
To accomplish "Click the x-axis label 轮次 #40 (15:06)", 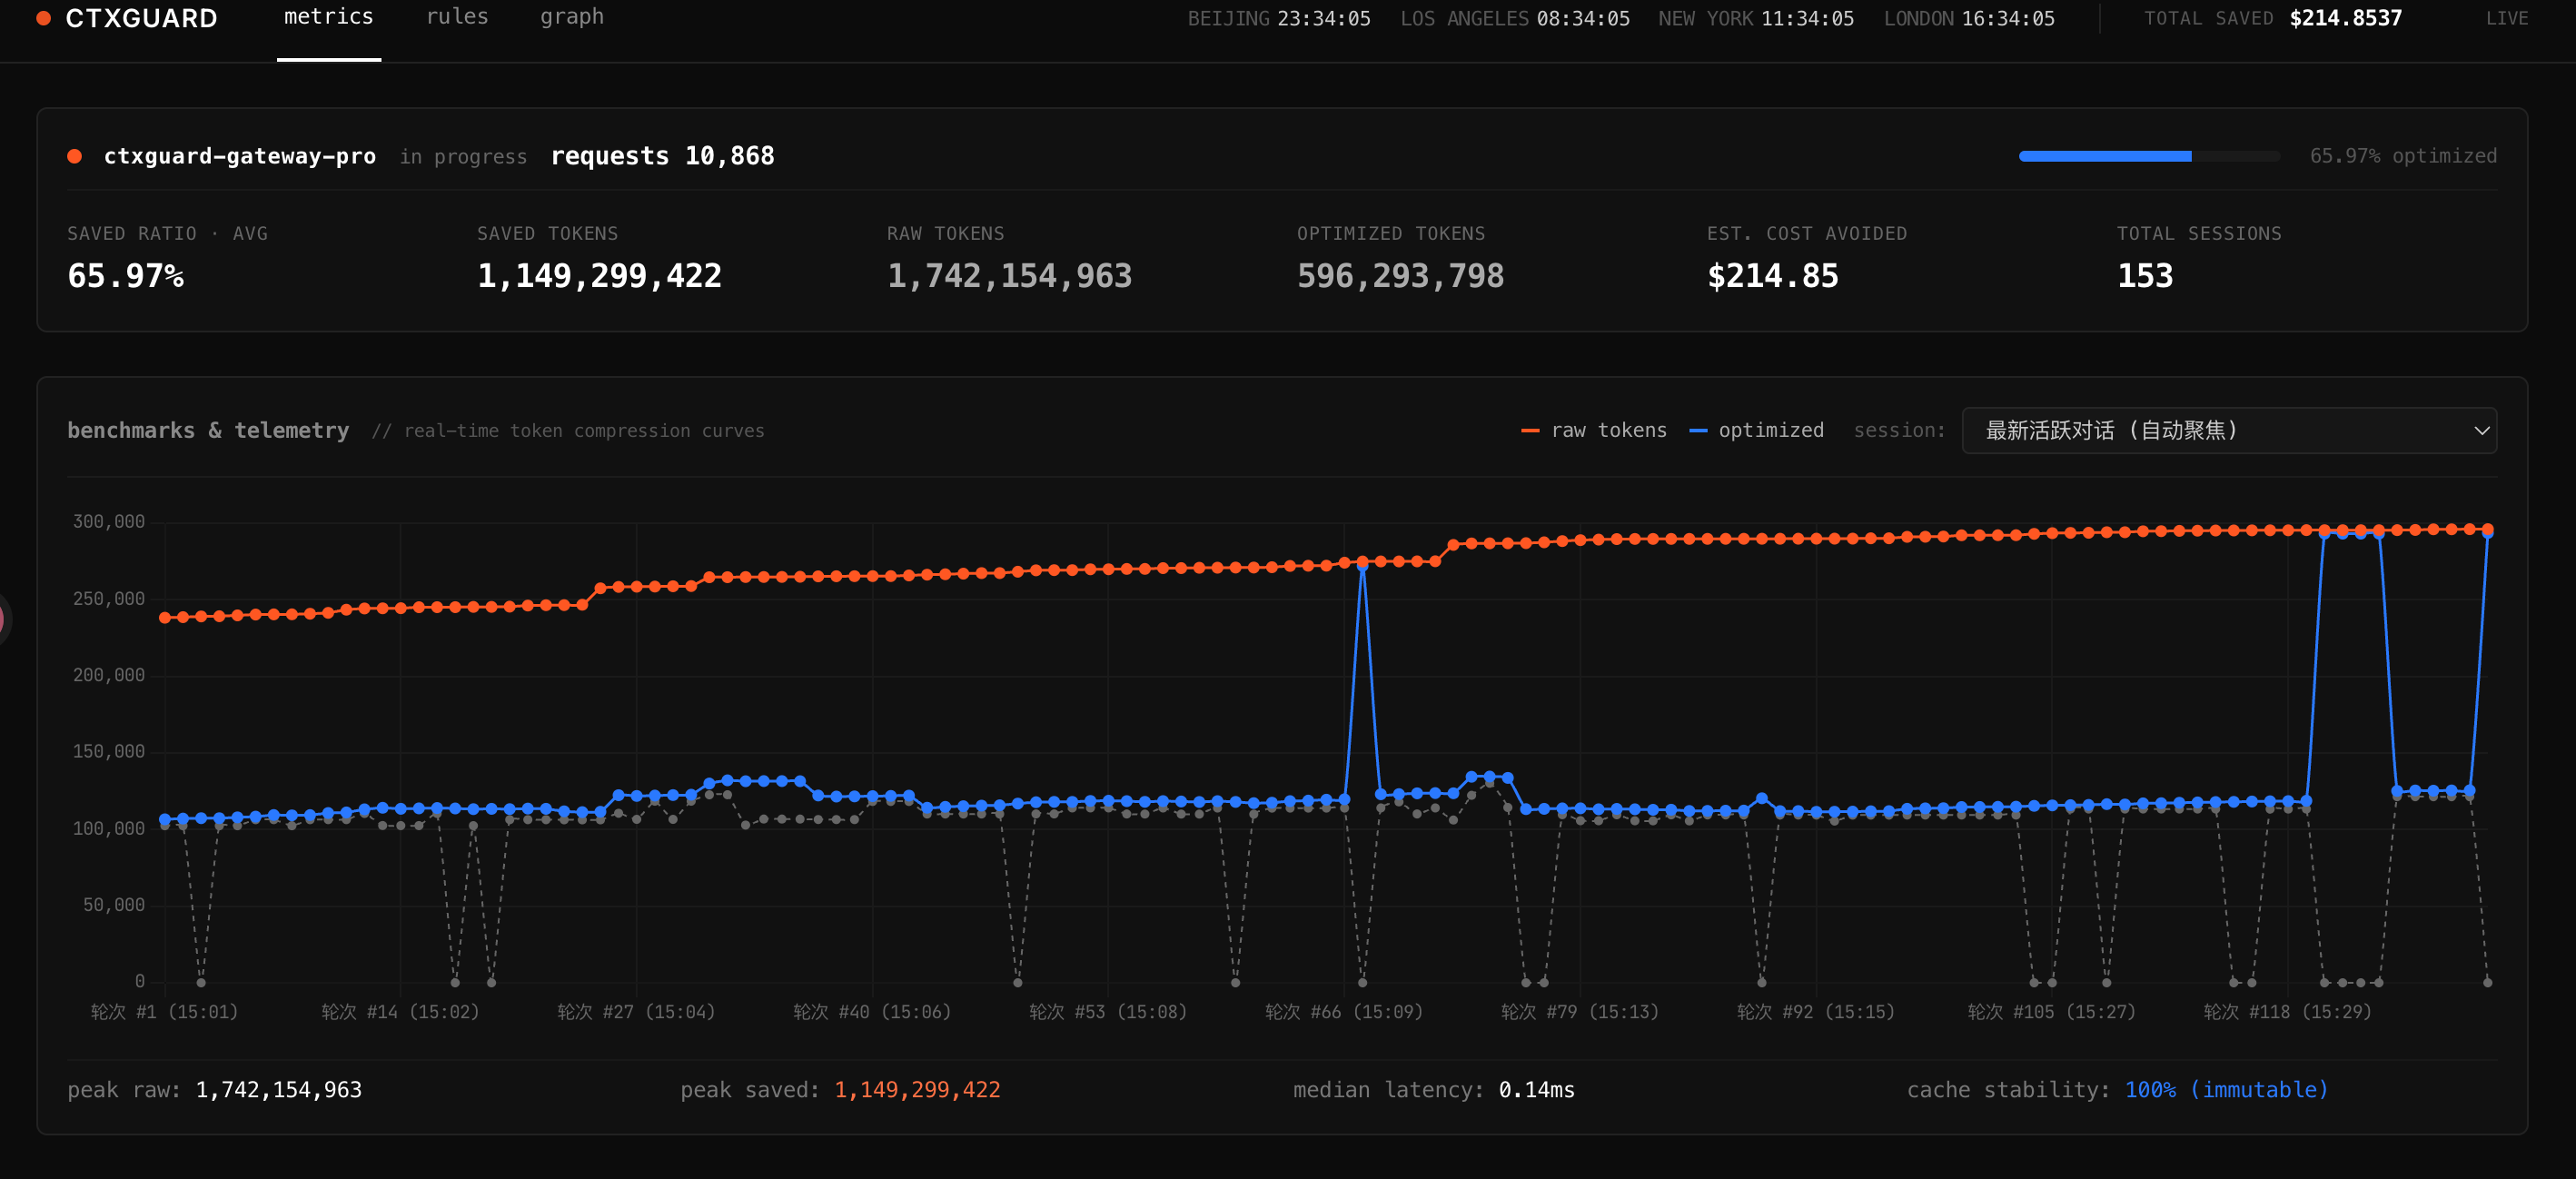I will (871, 1012).
